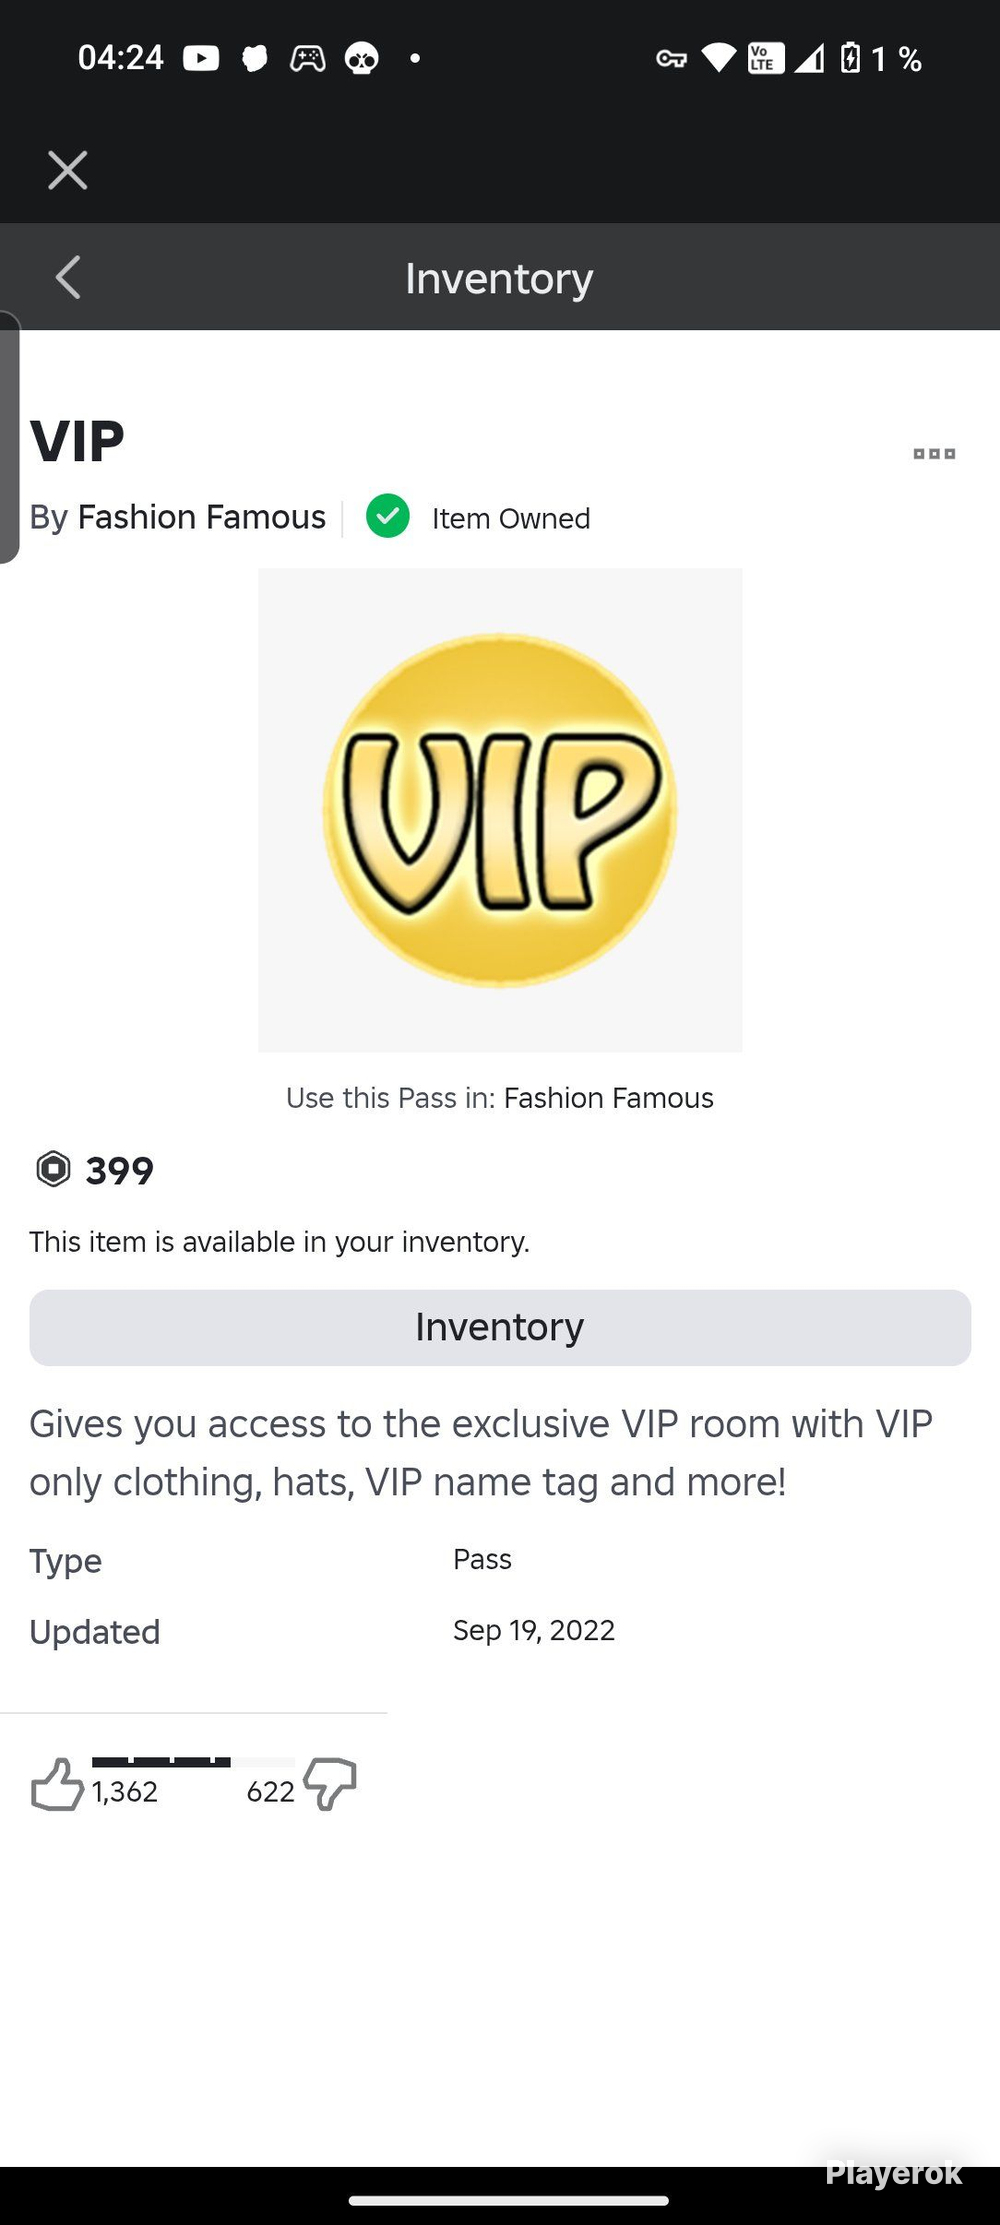Open the Fashion Famous creator link
This screenshot has width=1000, height=2225.
tap(202, 517)
